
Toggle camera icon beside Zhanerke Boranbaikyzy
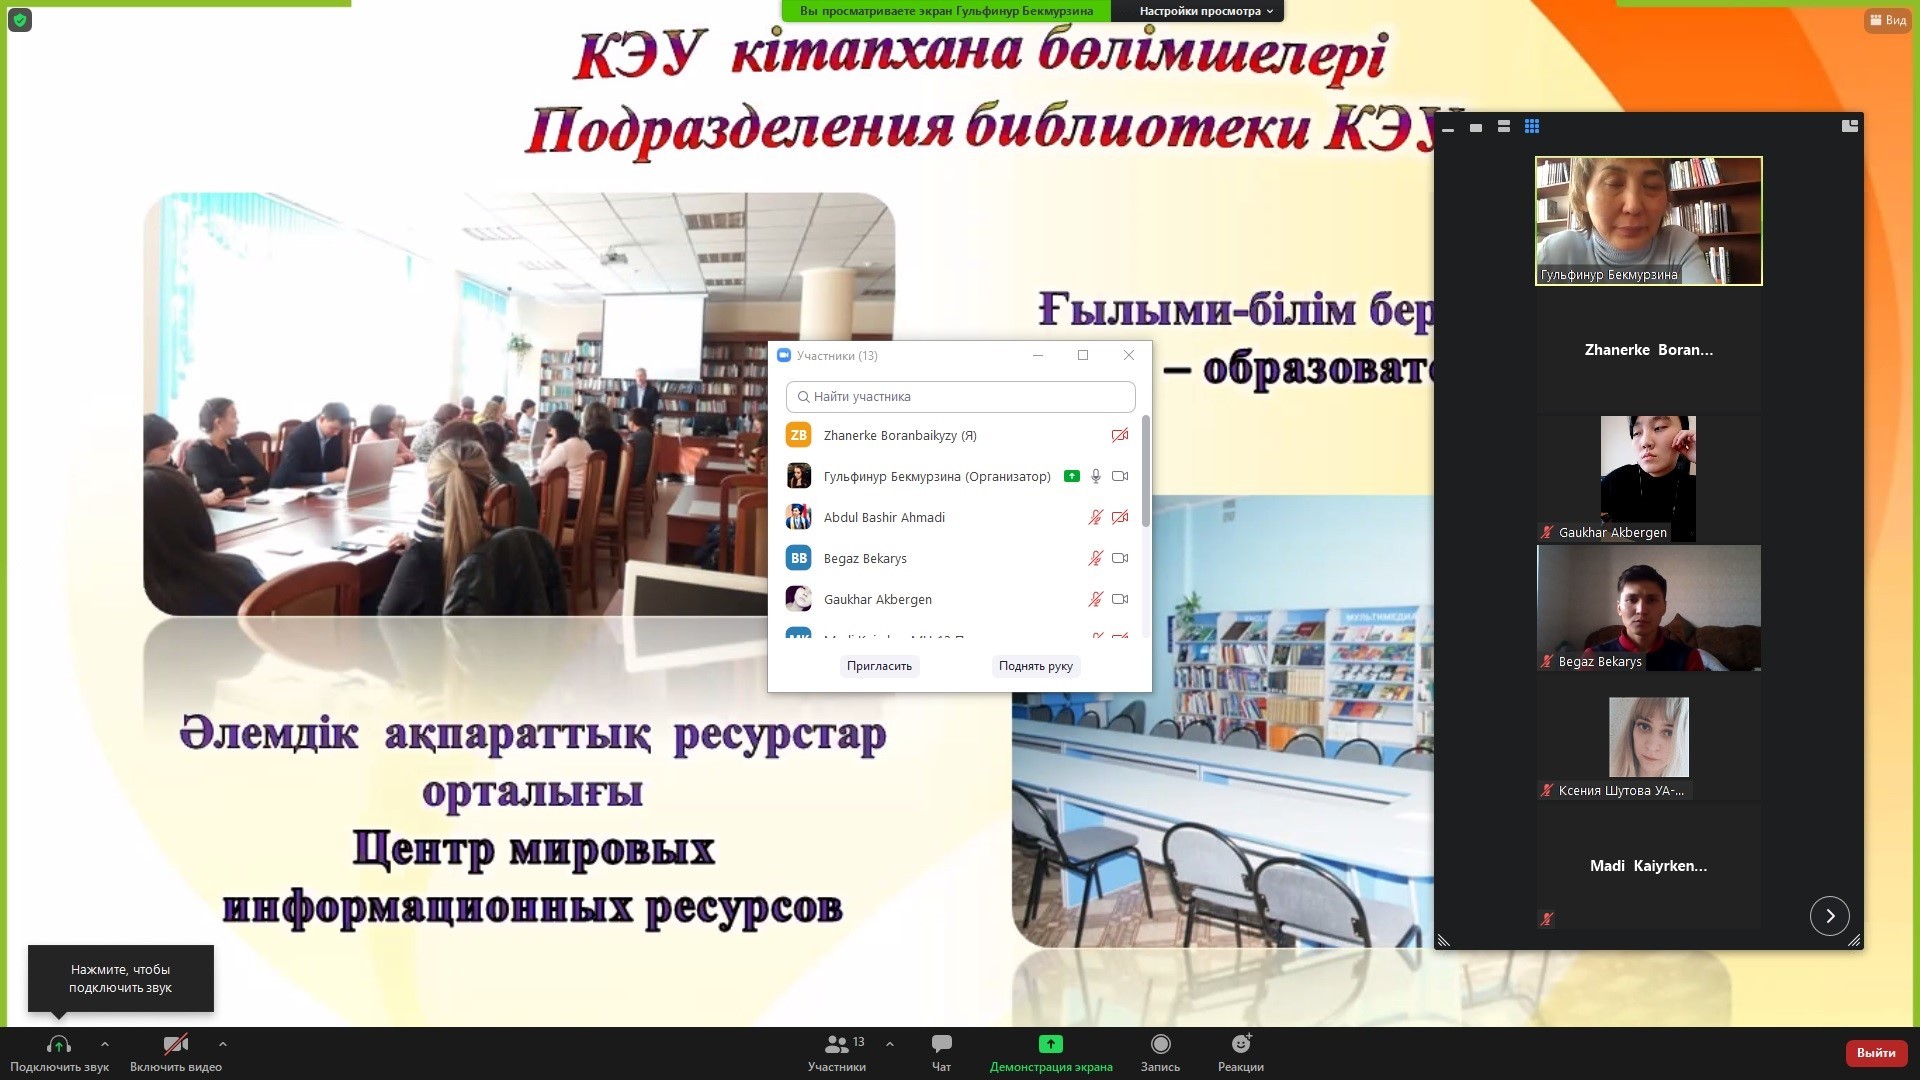pyautogui.click(x=1120, y=435)
